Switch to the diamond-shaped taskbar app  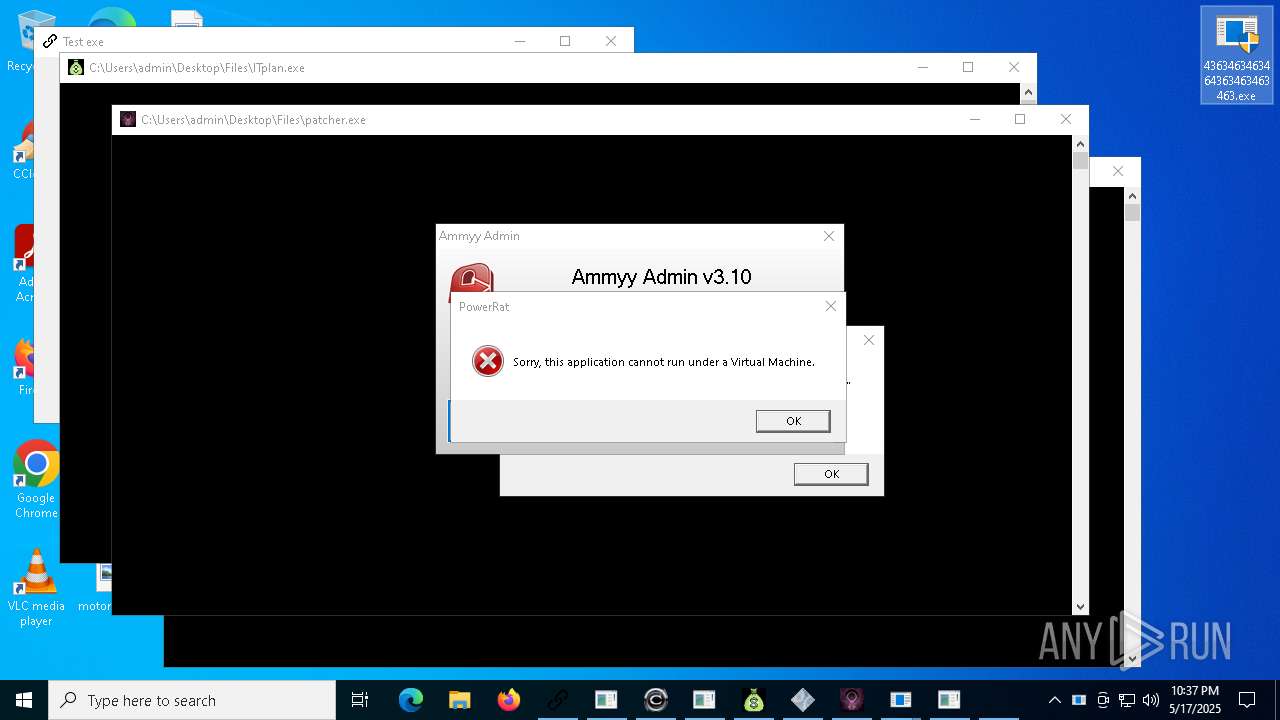(x=802, y=700)
